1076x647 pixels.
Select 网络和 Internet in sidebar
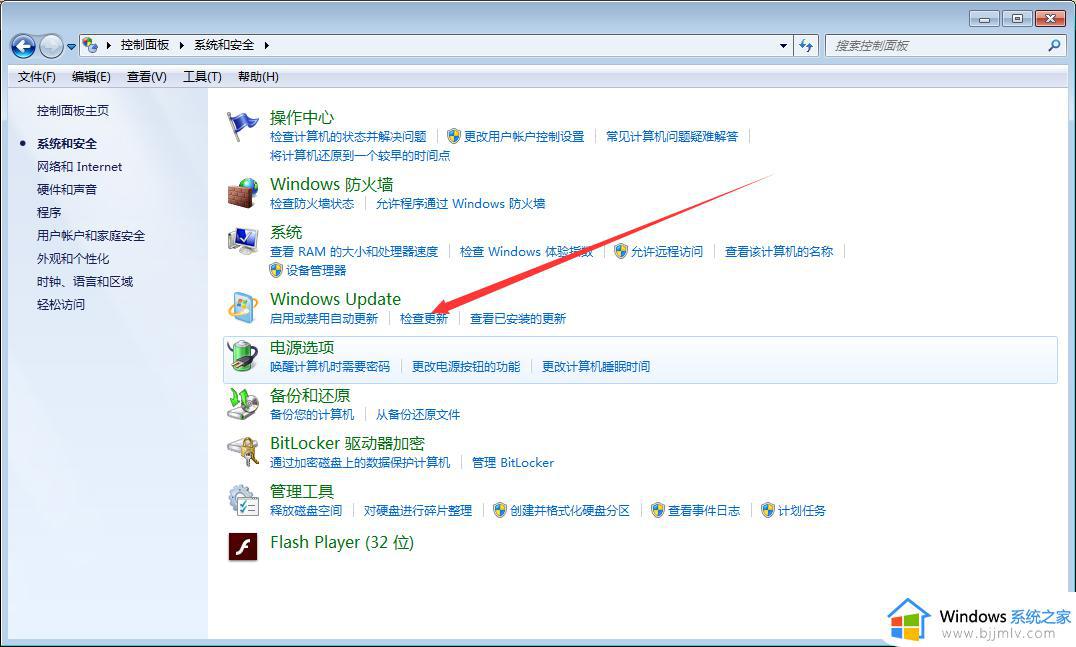(80, 167)
